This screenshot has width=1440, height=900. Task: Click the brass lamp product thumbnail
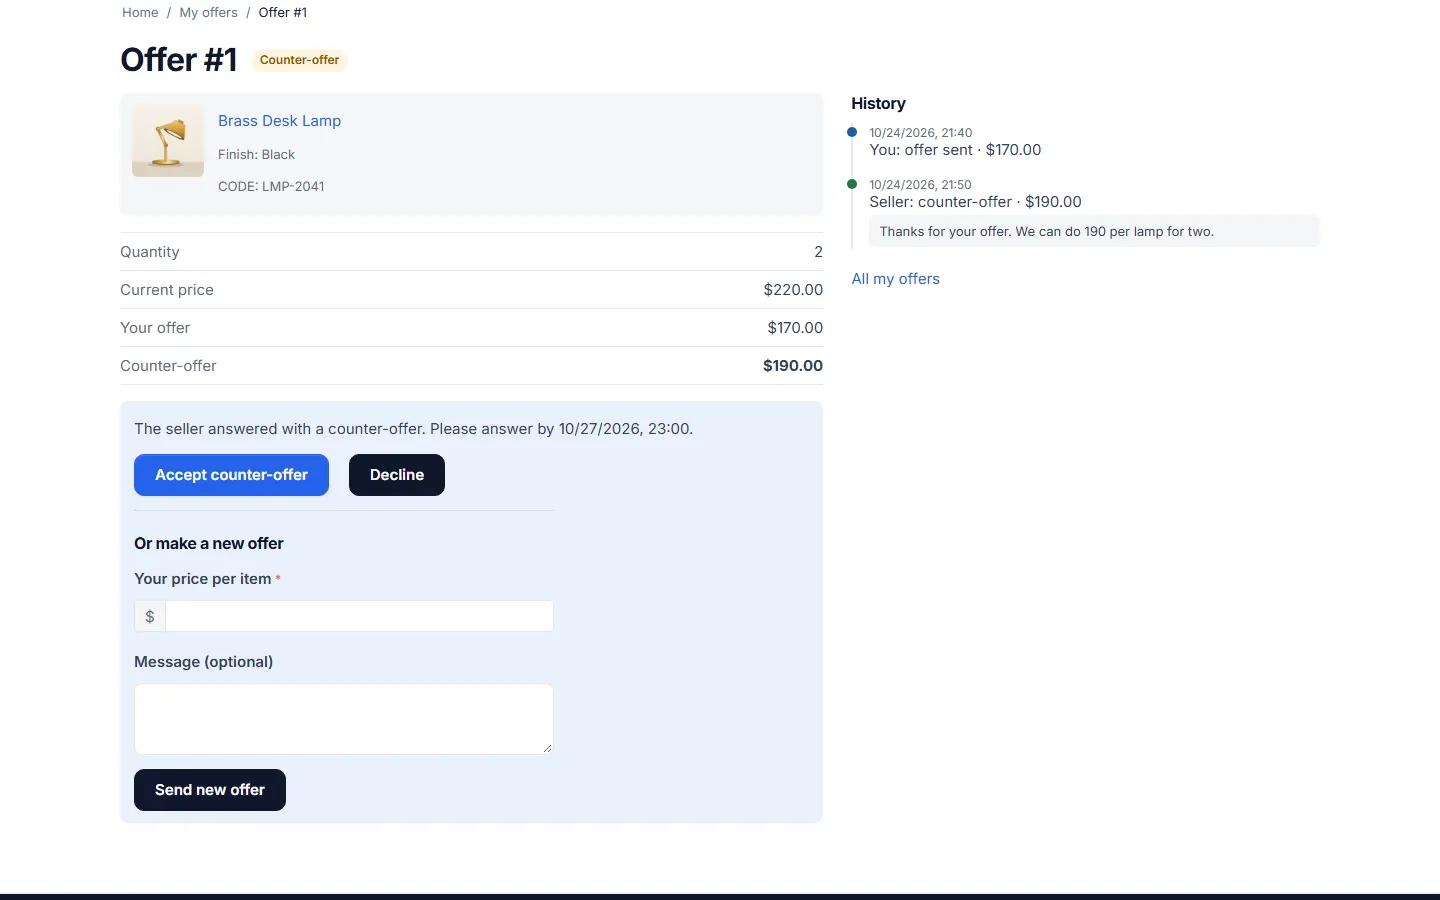click(168, 141)
